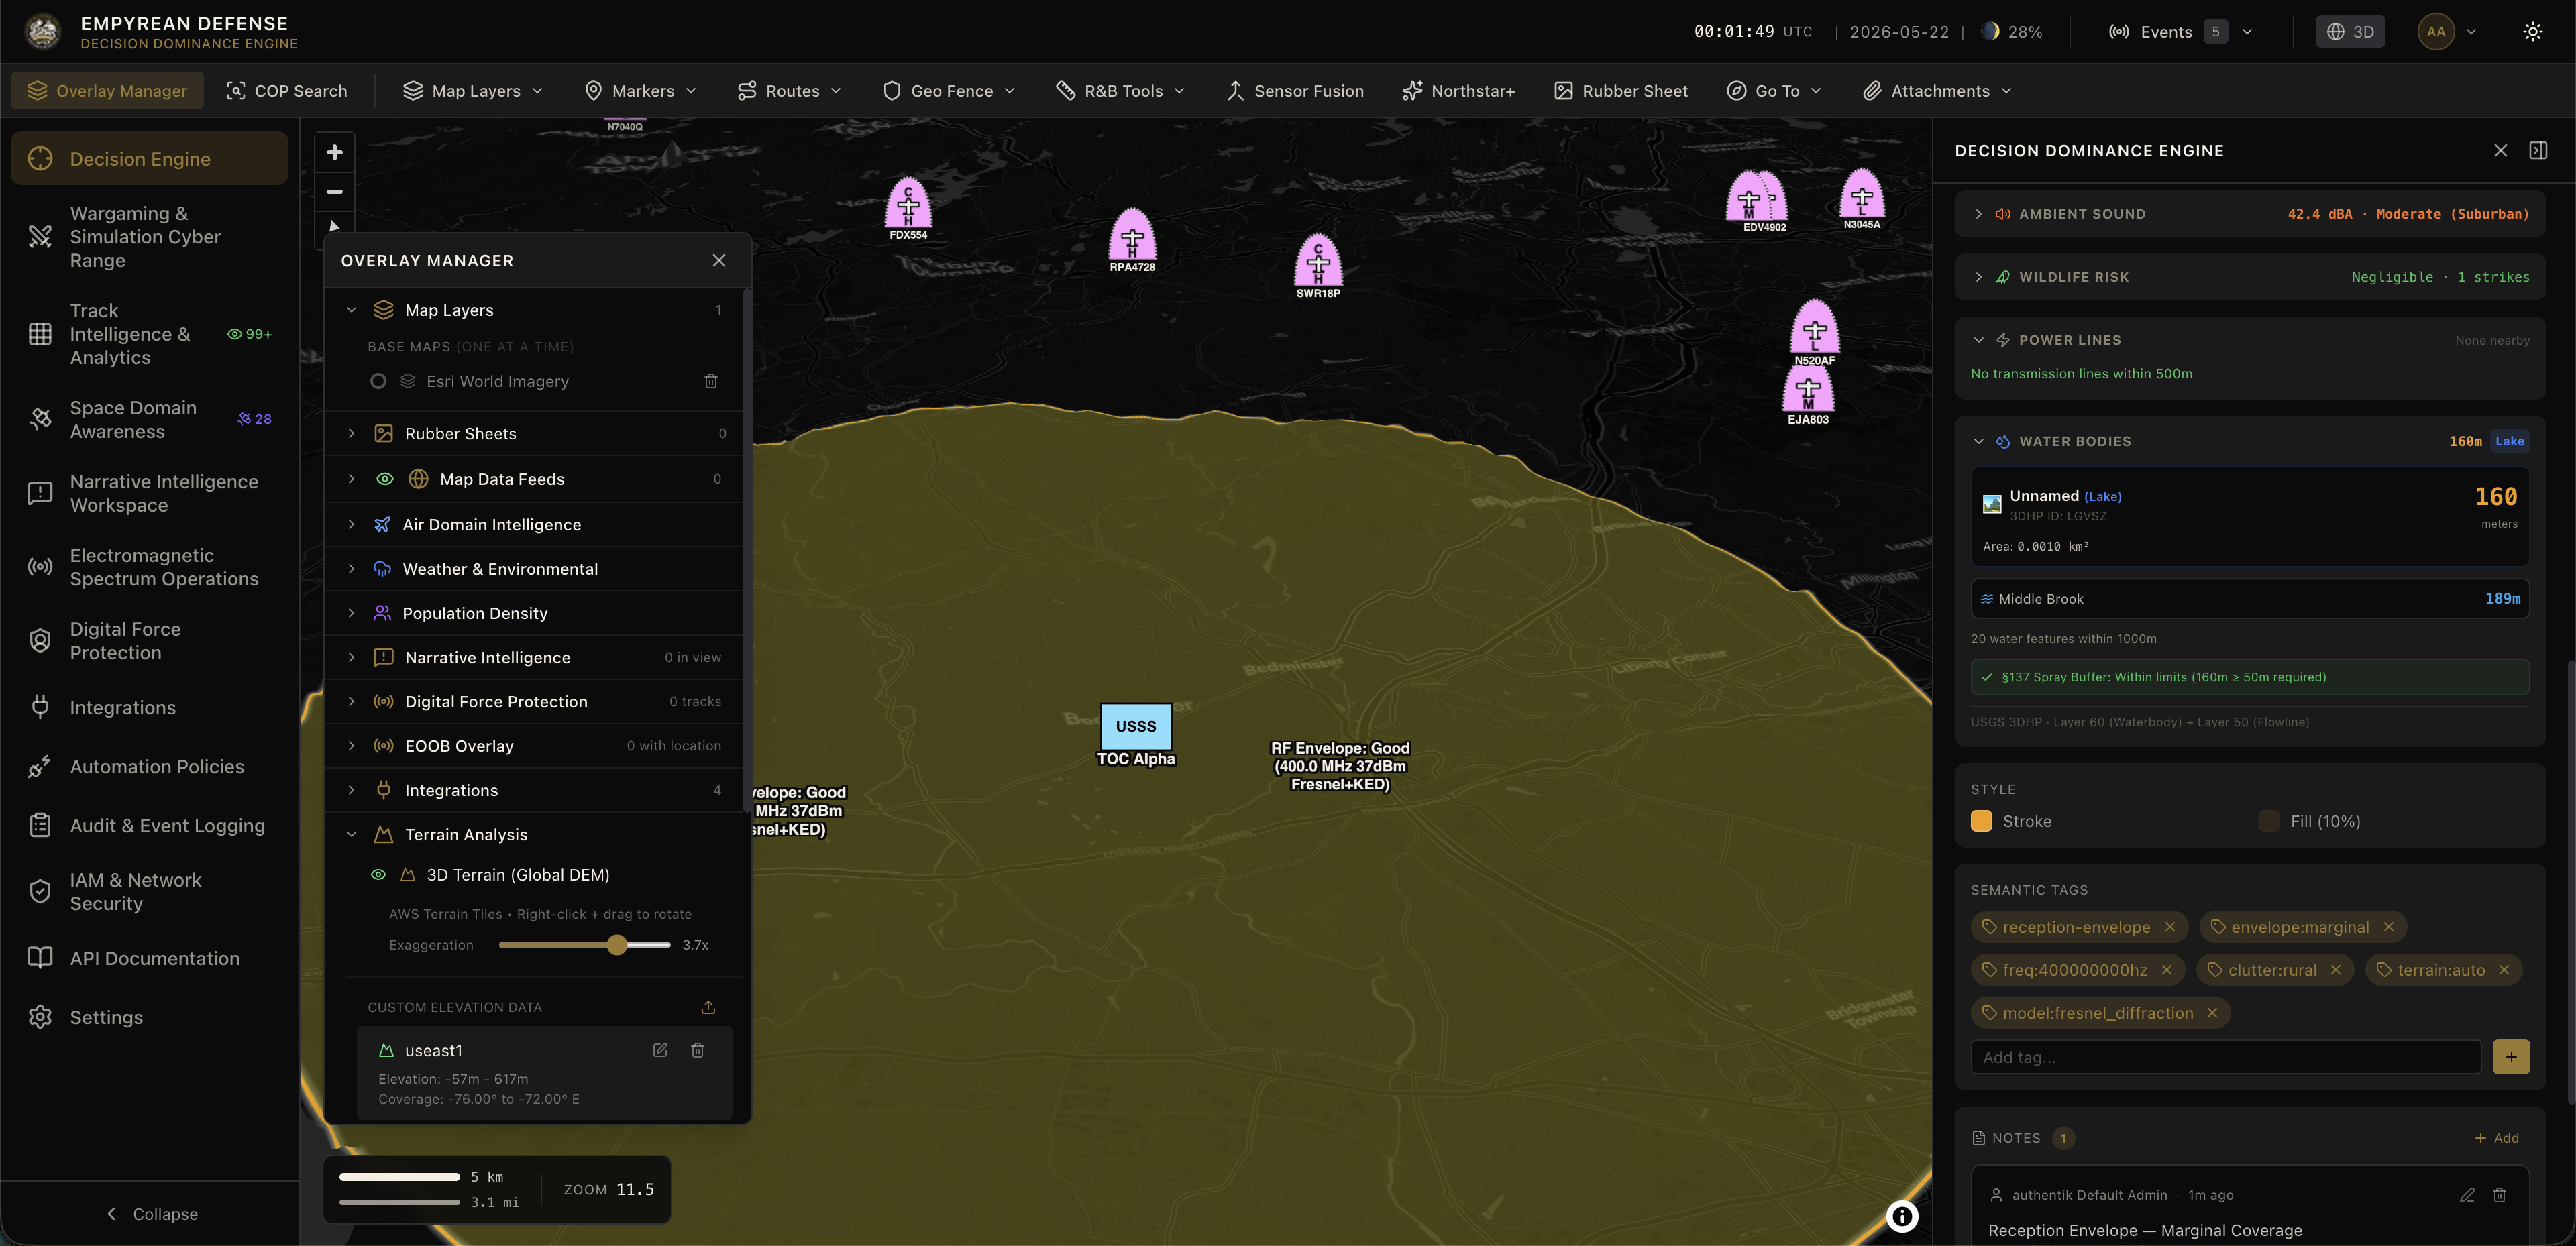This screenshot has width=2576, height=1246.
Task: Toggle light/dark theme sun icon
Action: coord(2532,32)
